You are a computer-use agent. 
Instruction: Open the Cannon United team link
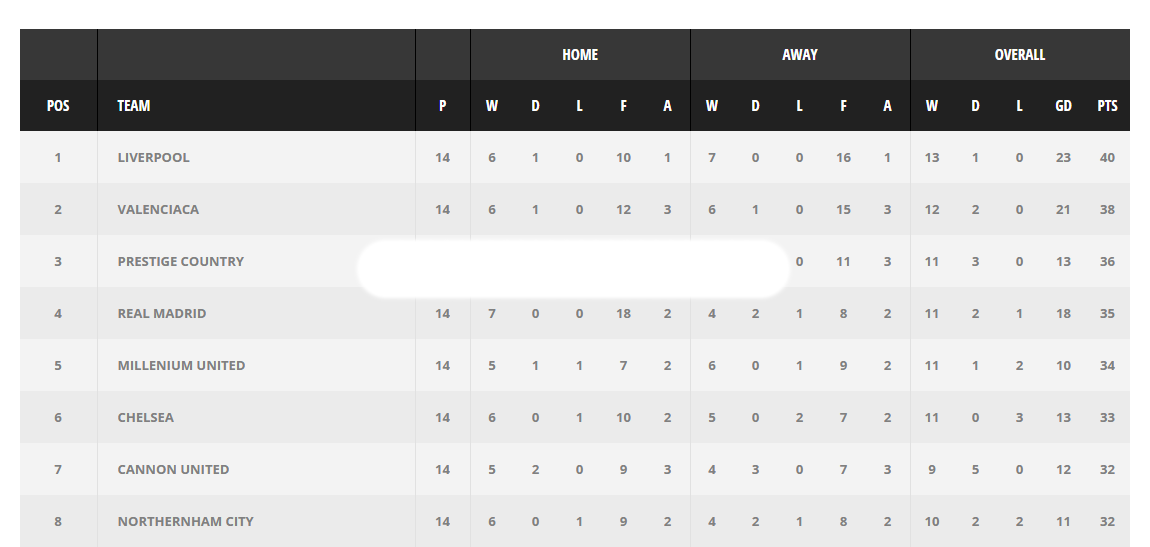pos(173,469)
